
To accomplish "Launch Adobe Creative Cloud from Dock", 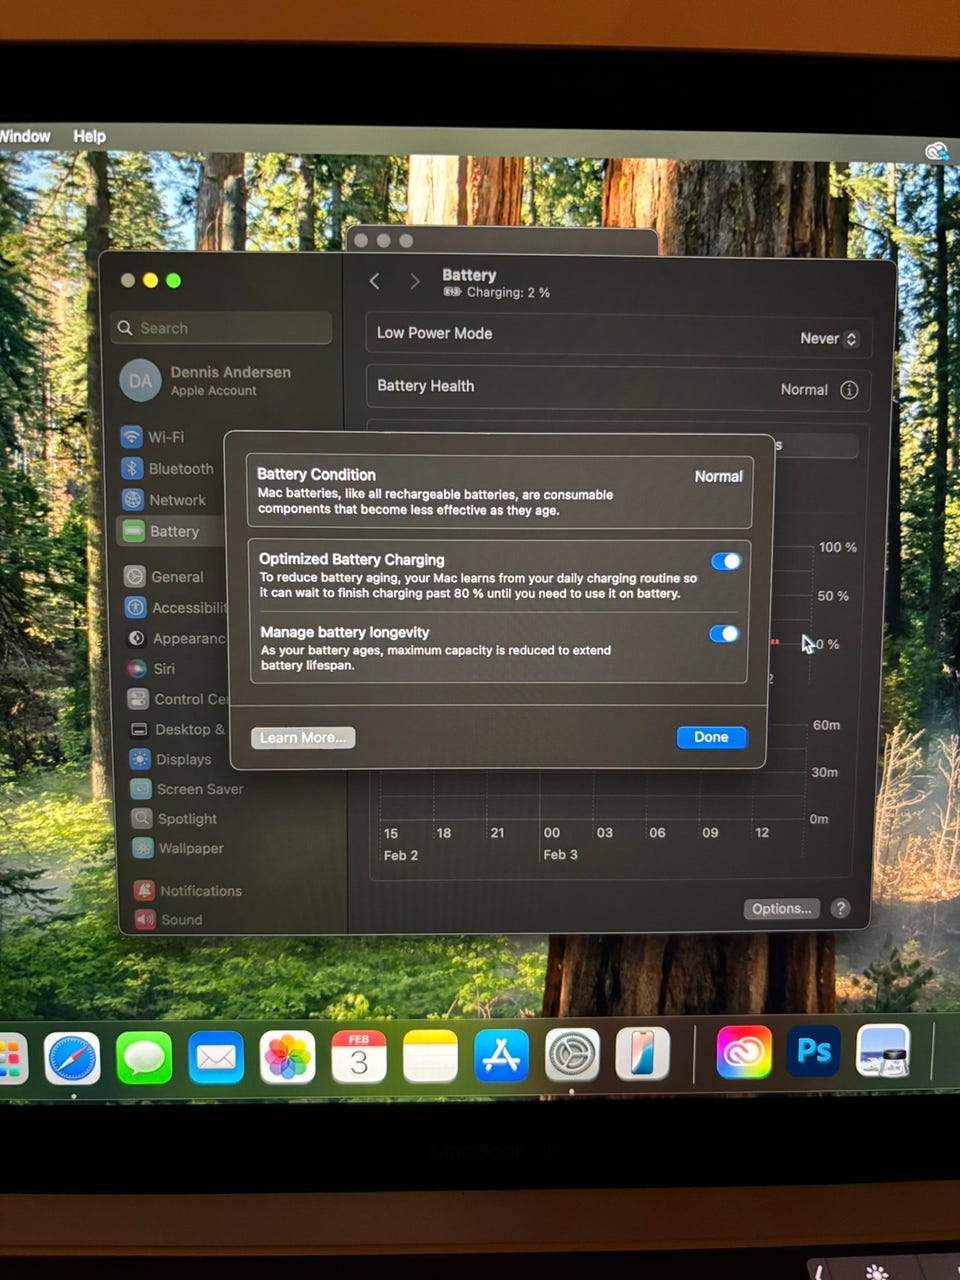I will click(x=744, y=1052).
